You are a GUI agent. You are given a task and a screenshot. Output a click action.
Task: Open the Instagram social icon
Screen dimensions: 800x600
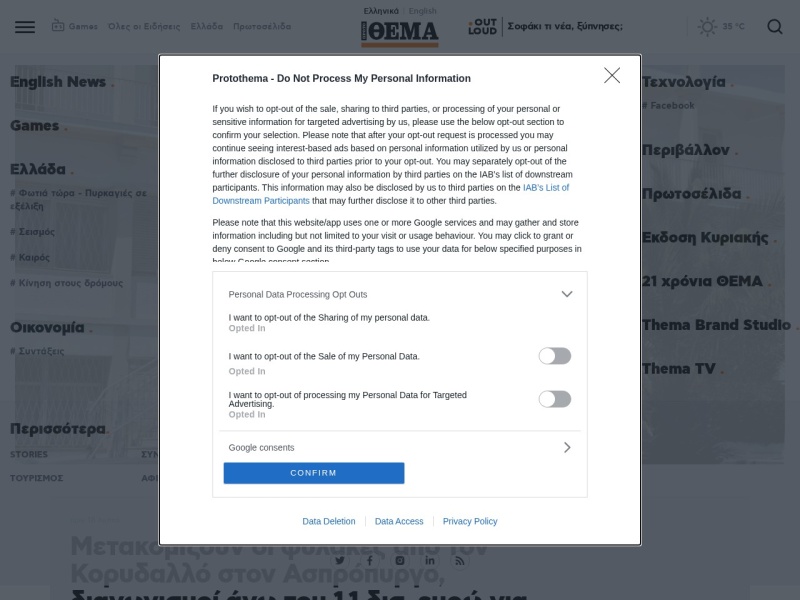[x=400, y=561]
